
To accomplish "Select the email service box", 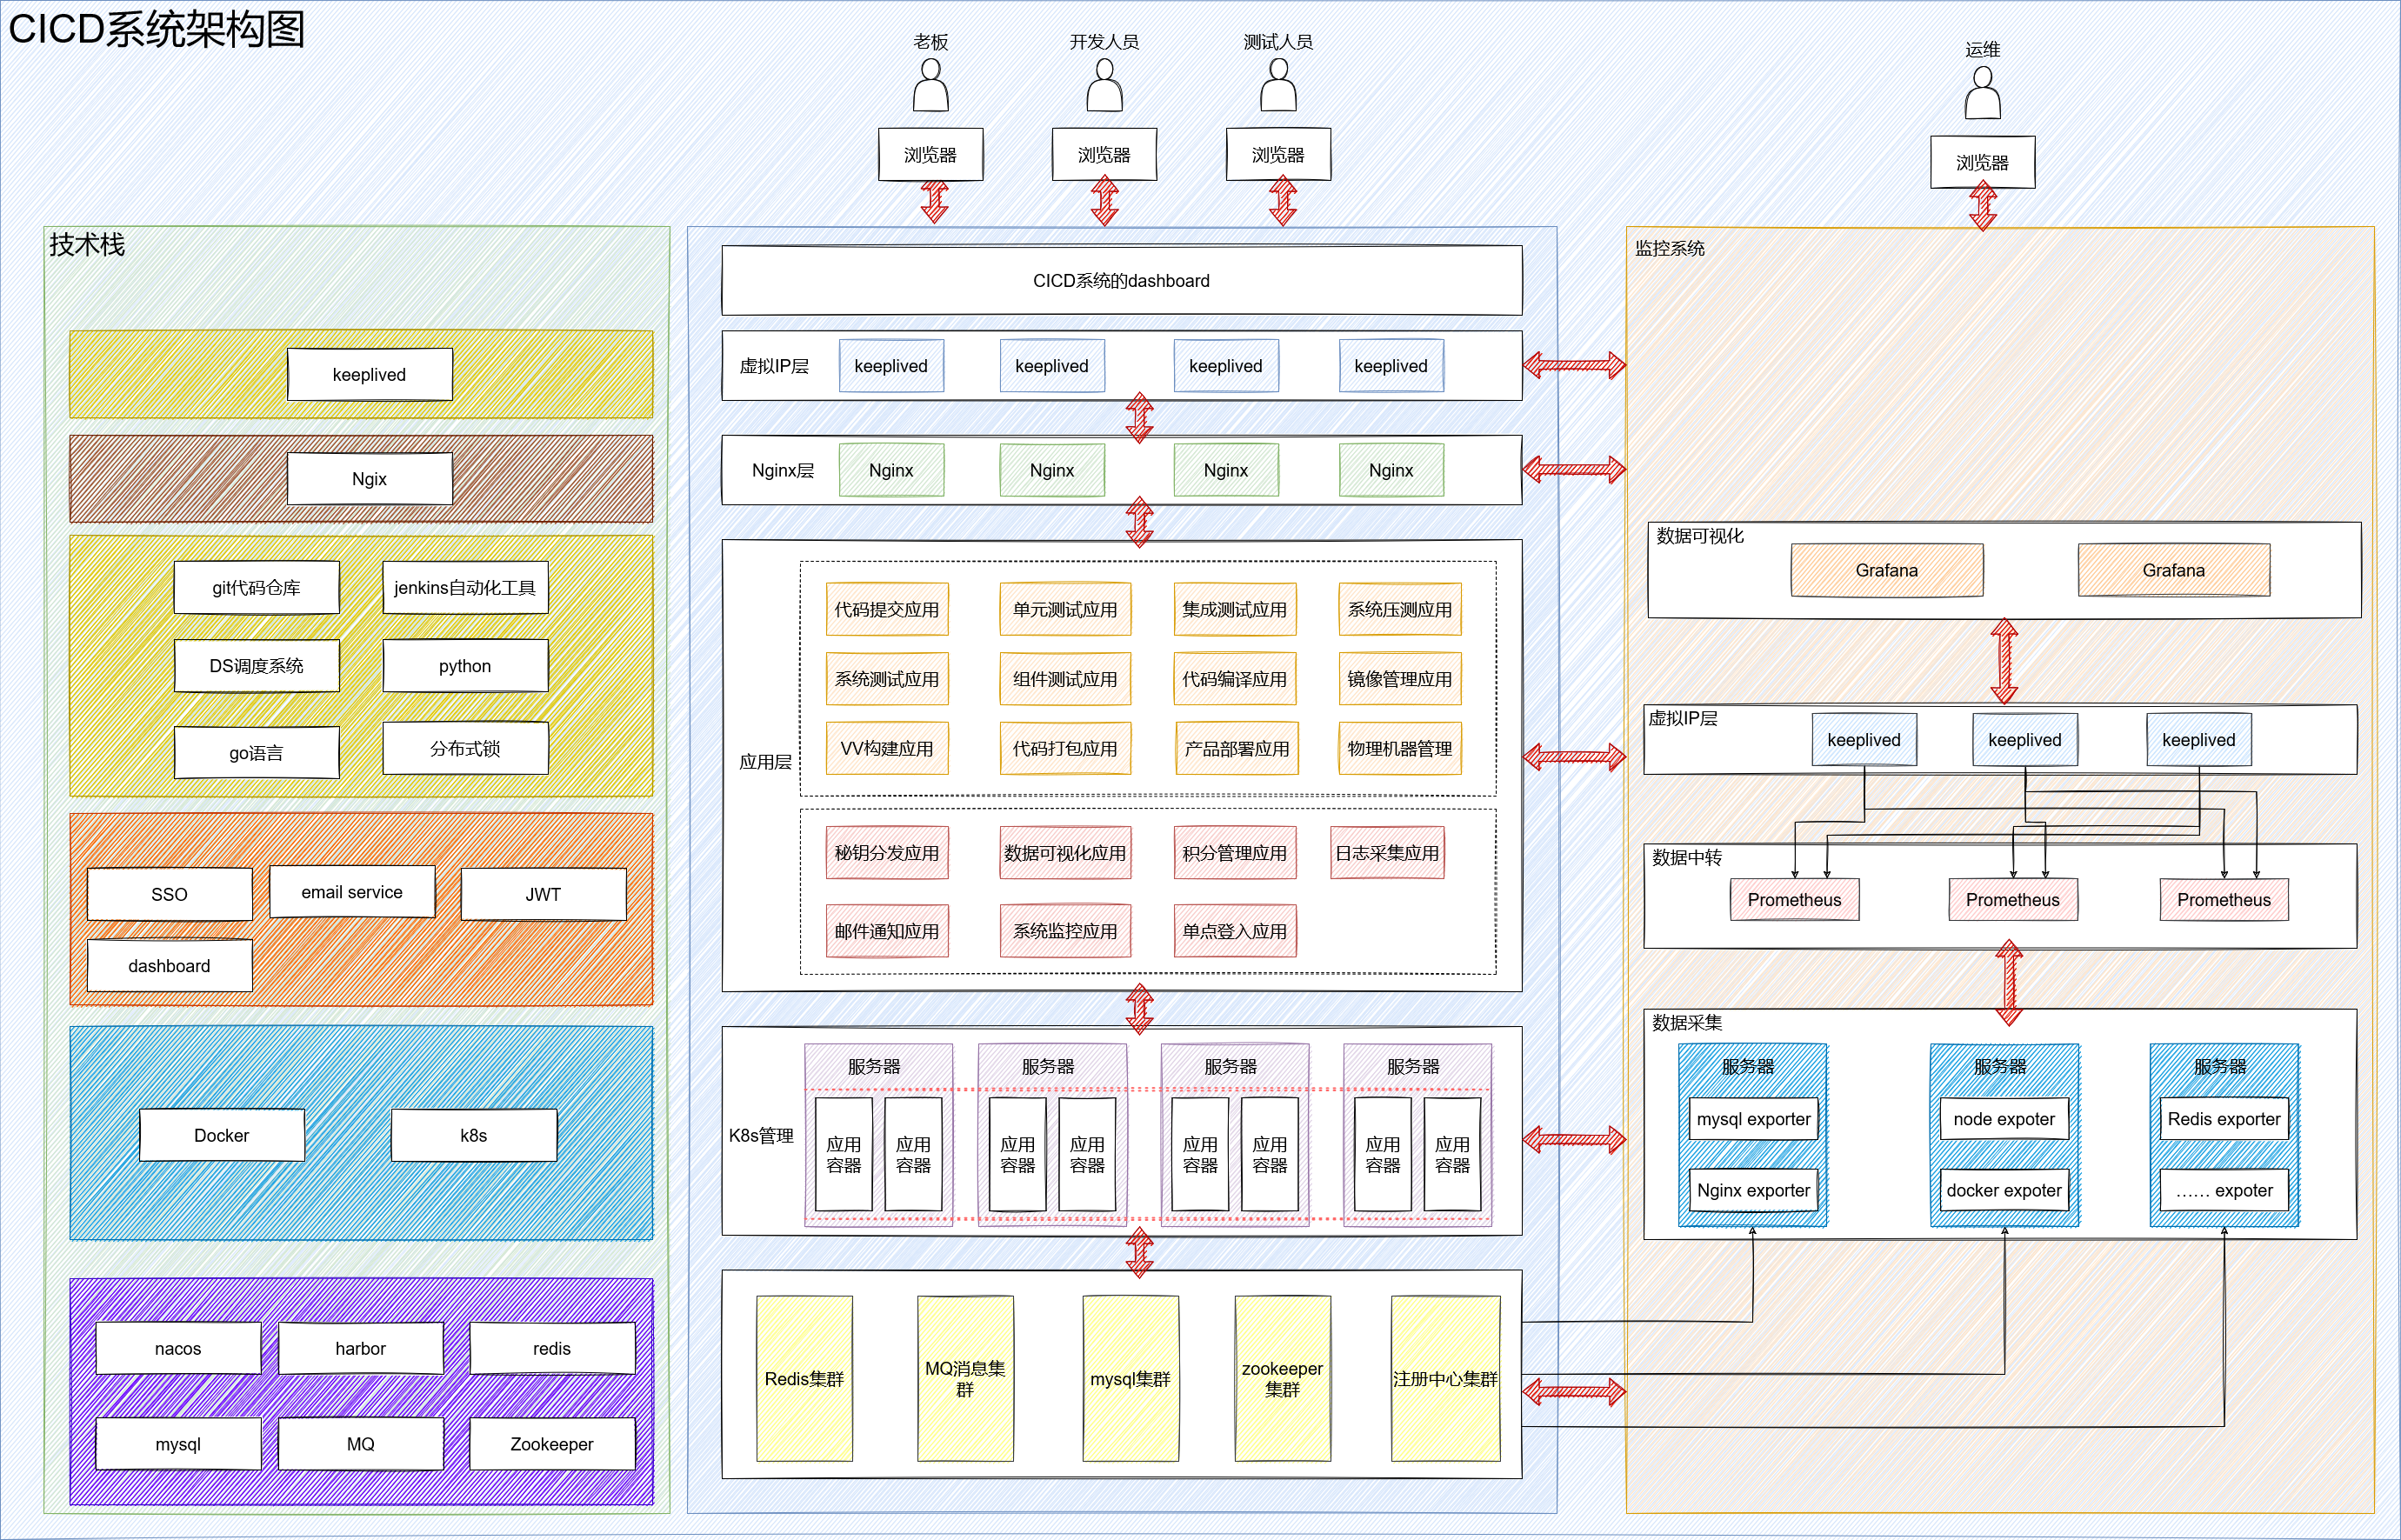I will 352,892.
